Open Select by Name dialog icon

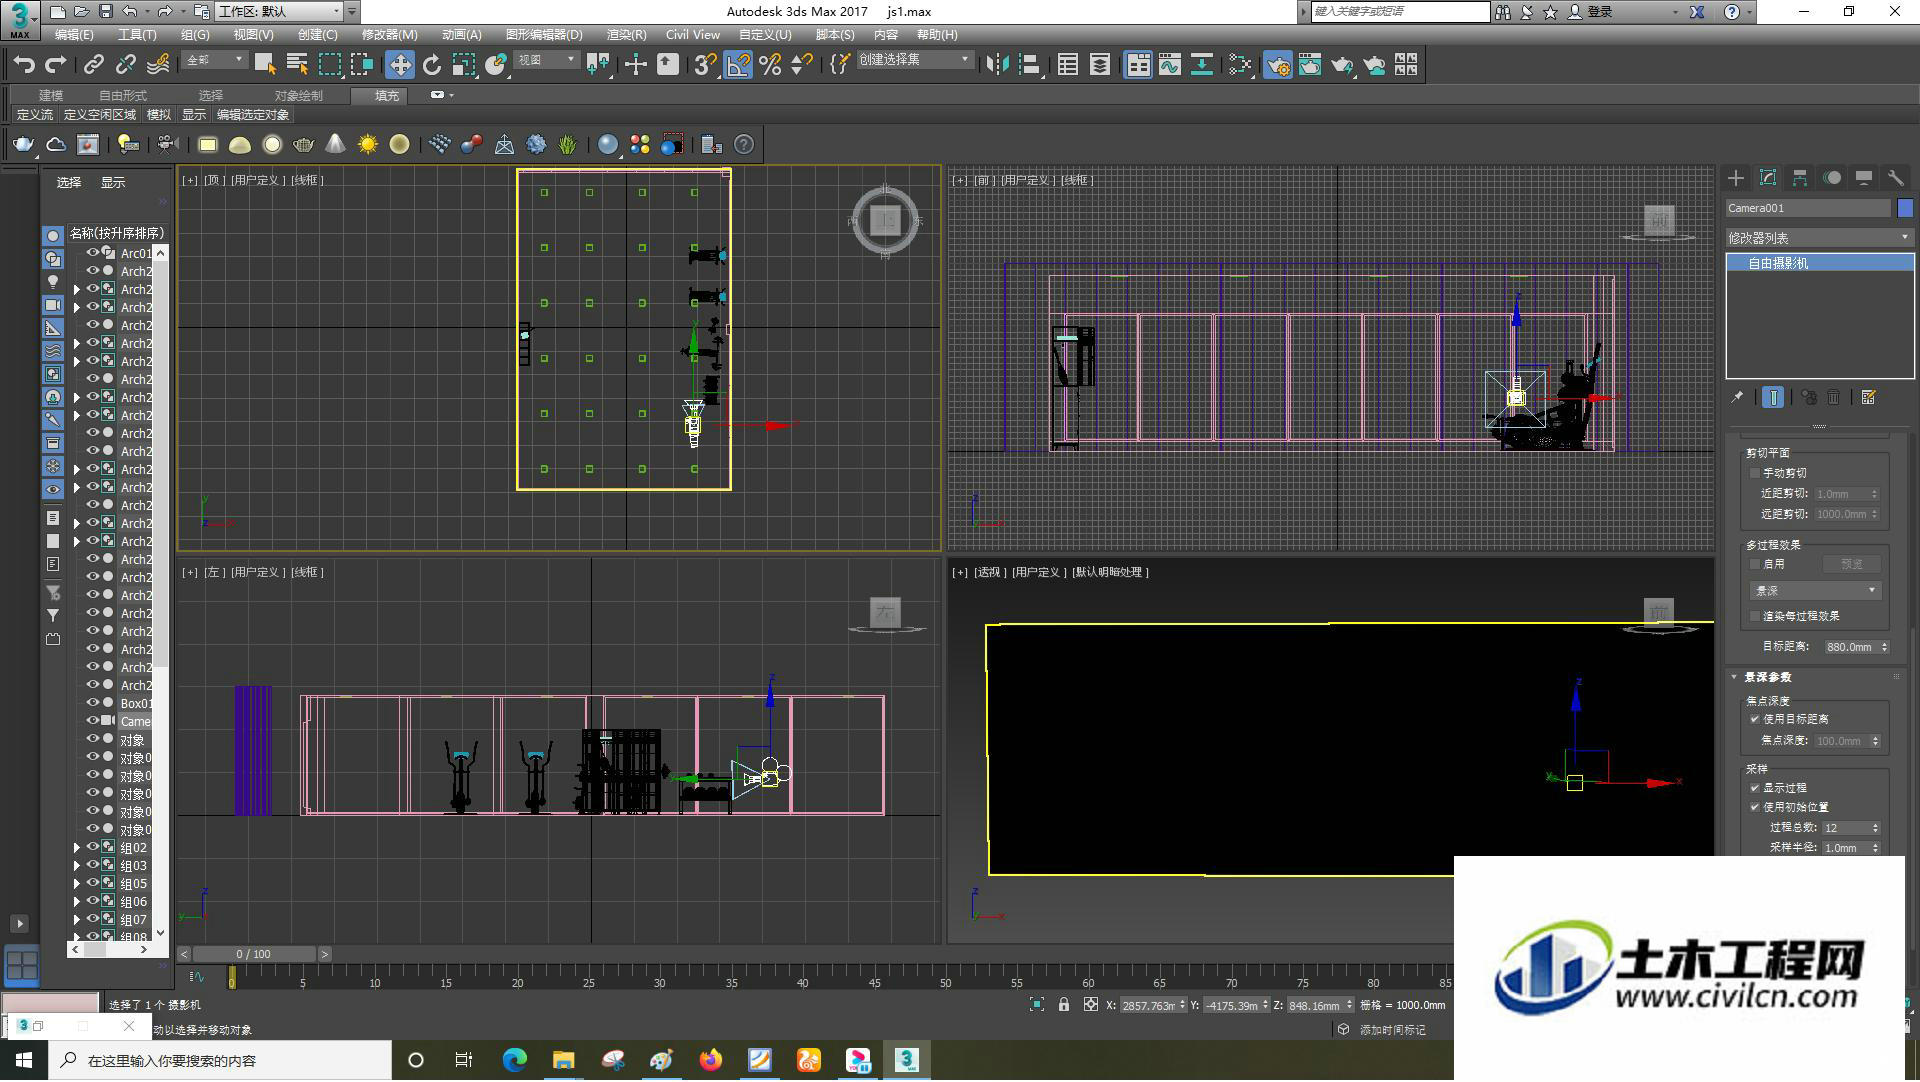[297, 65]
